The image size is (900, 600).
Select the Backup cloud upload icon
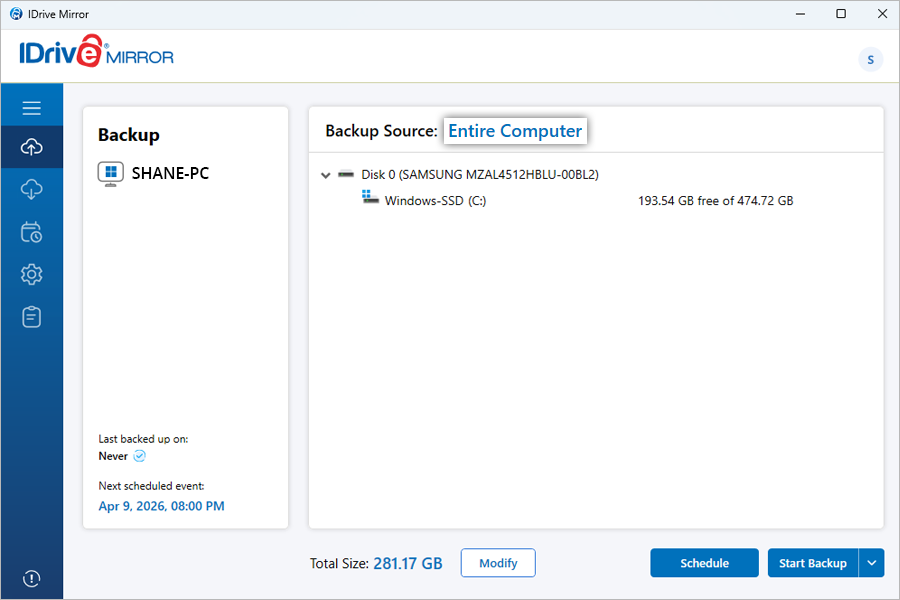click(31, 147)
